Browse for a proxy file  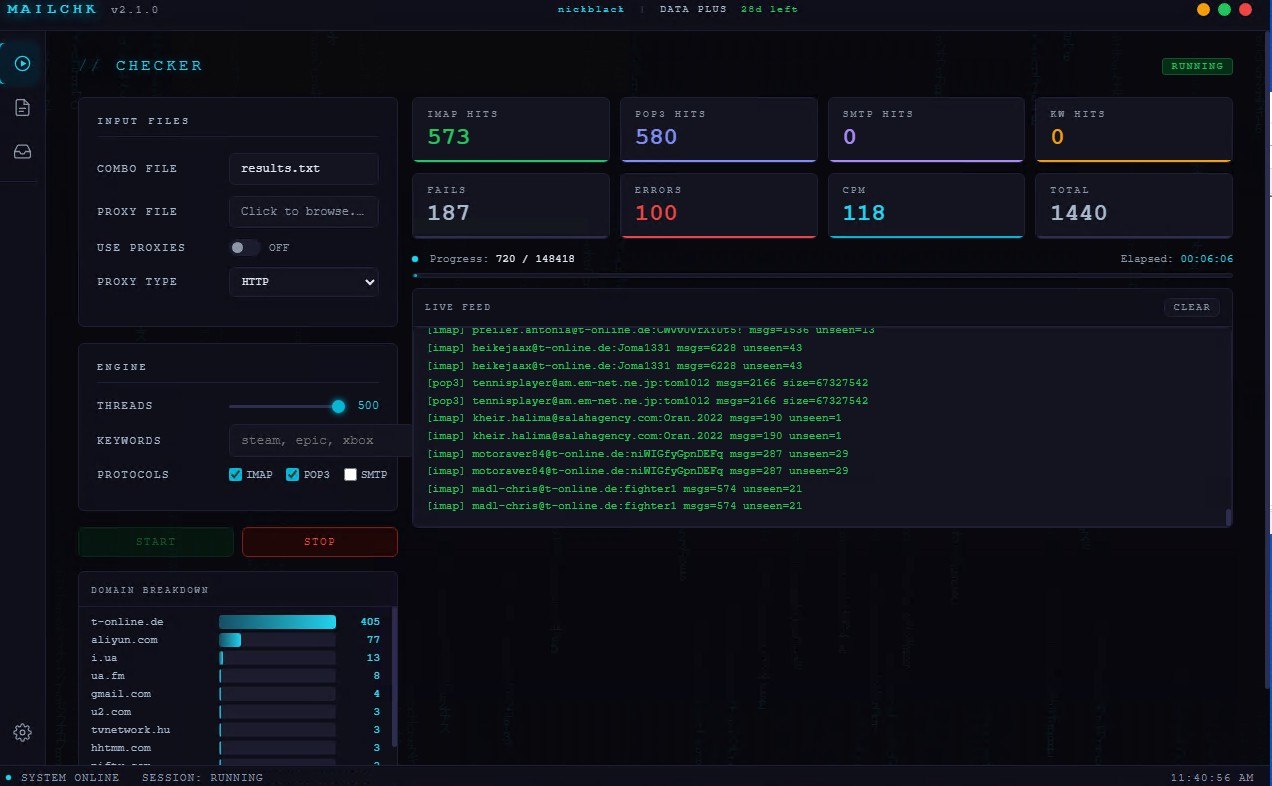click(303, 212)
